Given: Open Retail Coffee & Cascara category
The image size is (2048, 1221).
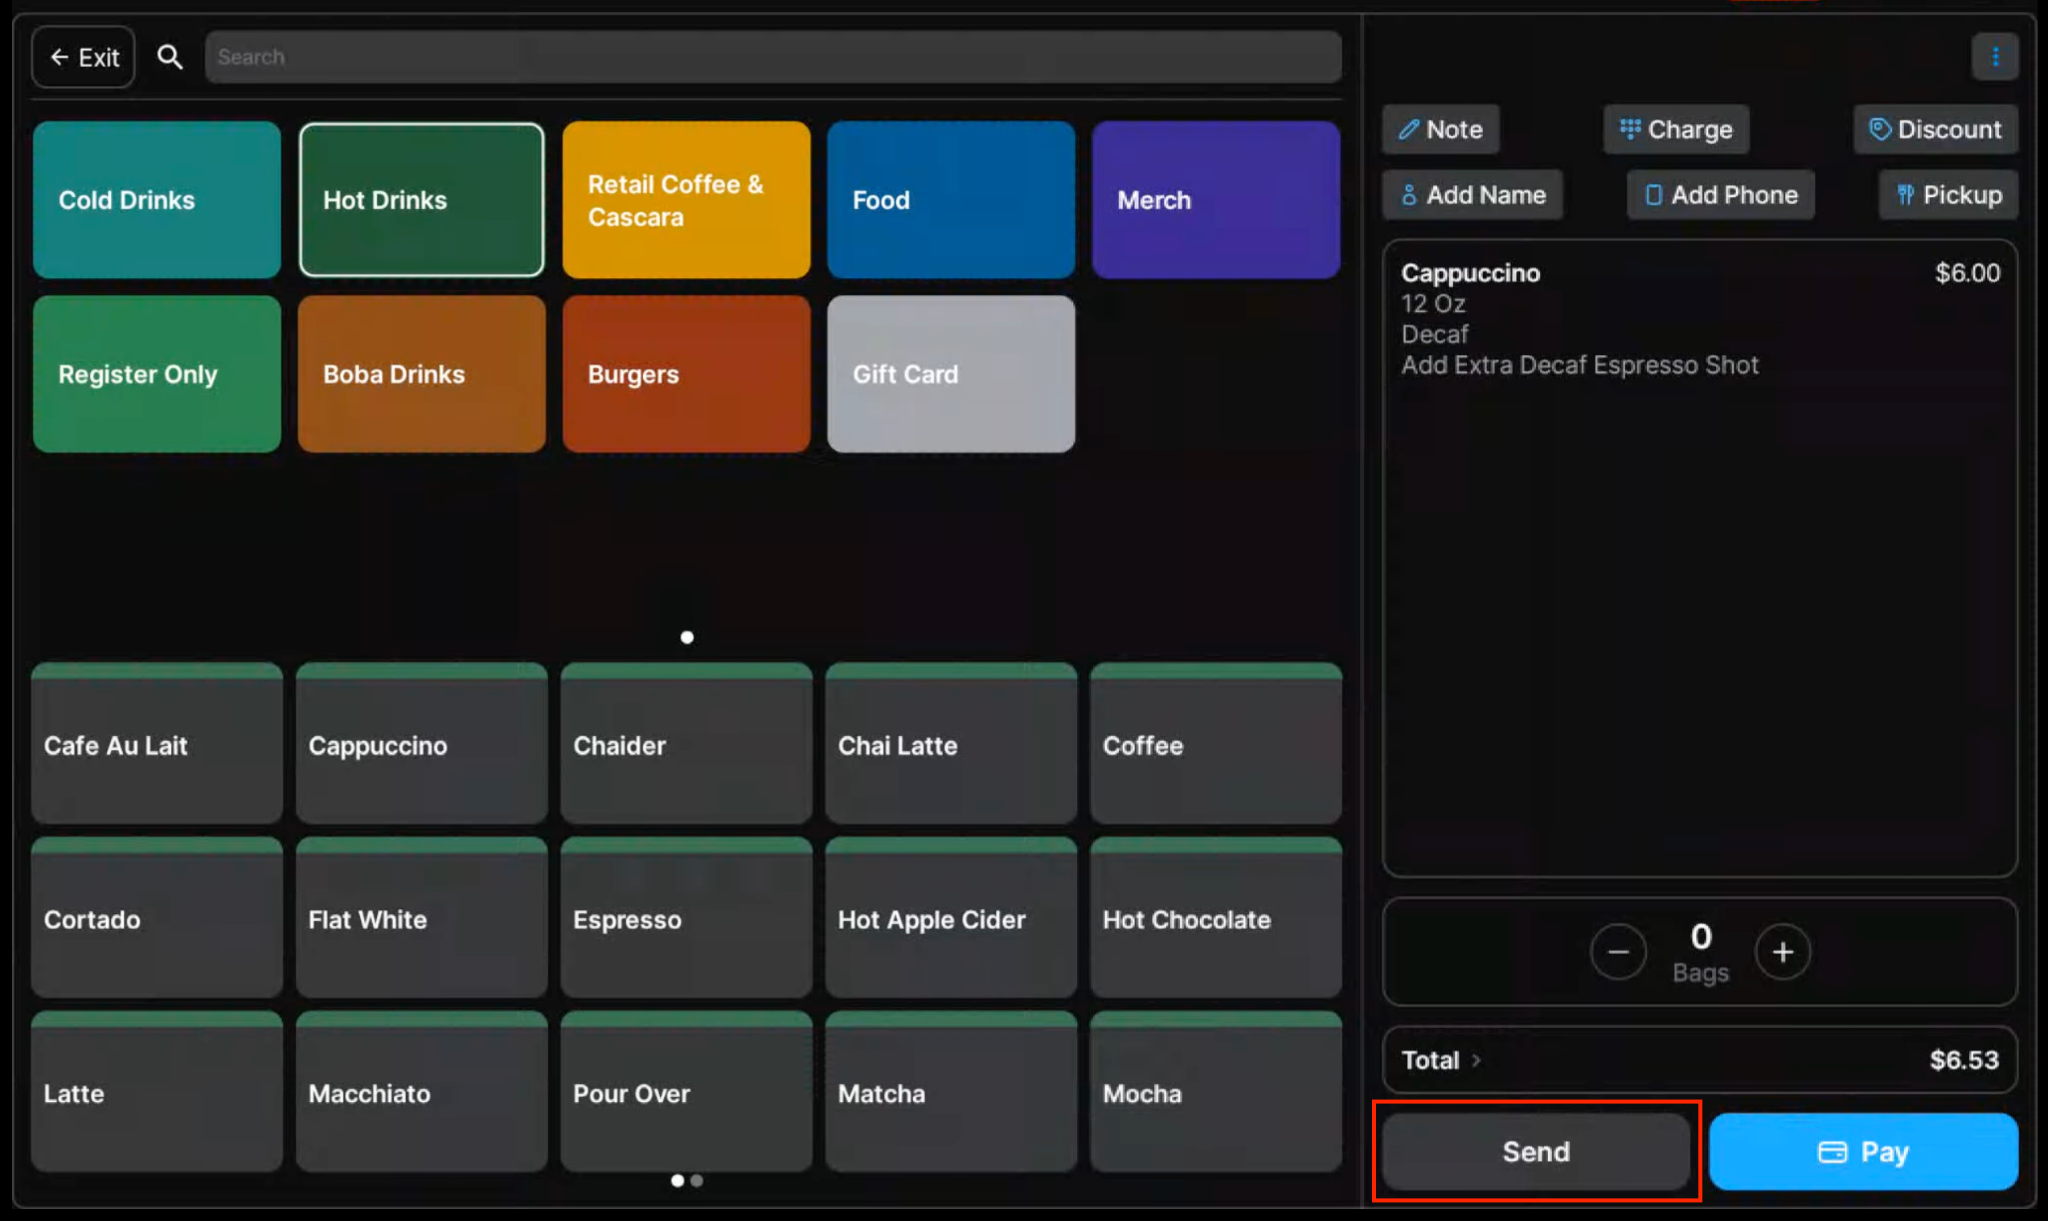Looking at the screenshot, I should pos(686,200).
